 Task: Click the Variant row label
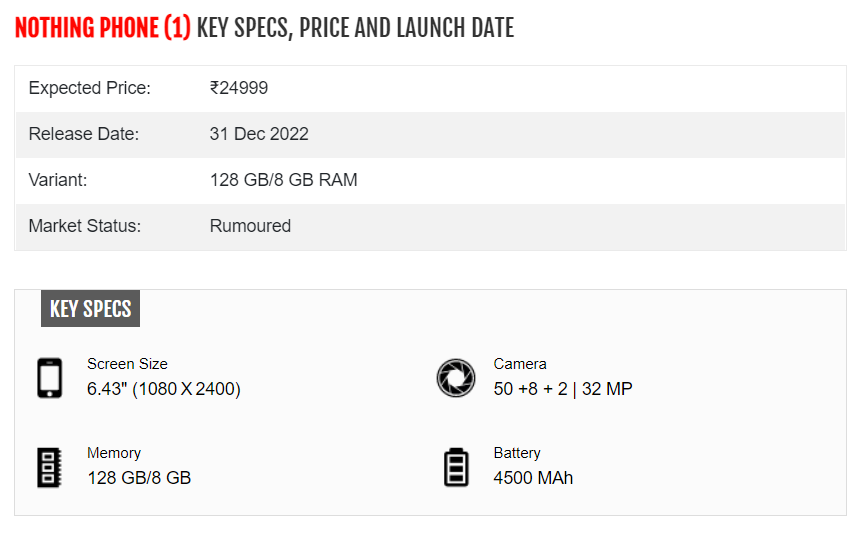[58, 180]
